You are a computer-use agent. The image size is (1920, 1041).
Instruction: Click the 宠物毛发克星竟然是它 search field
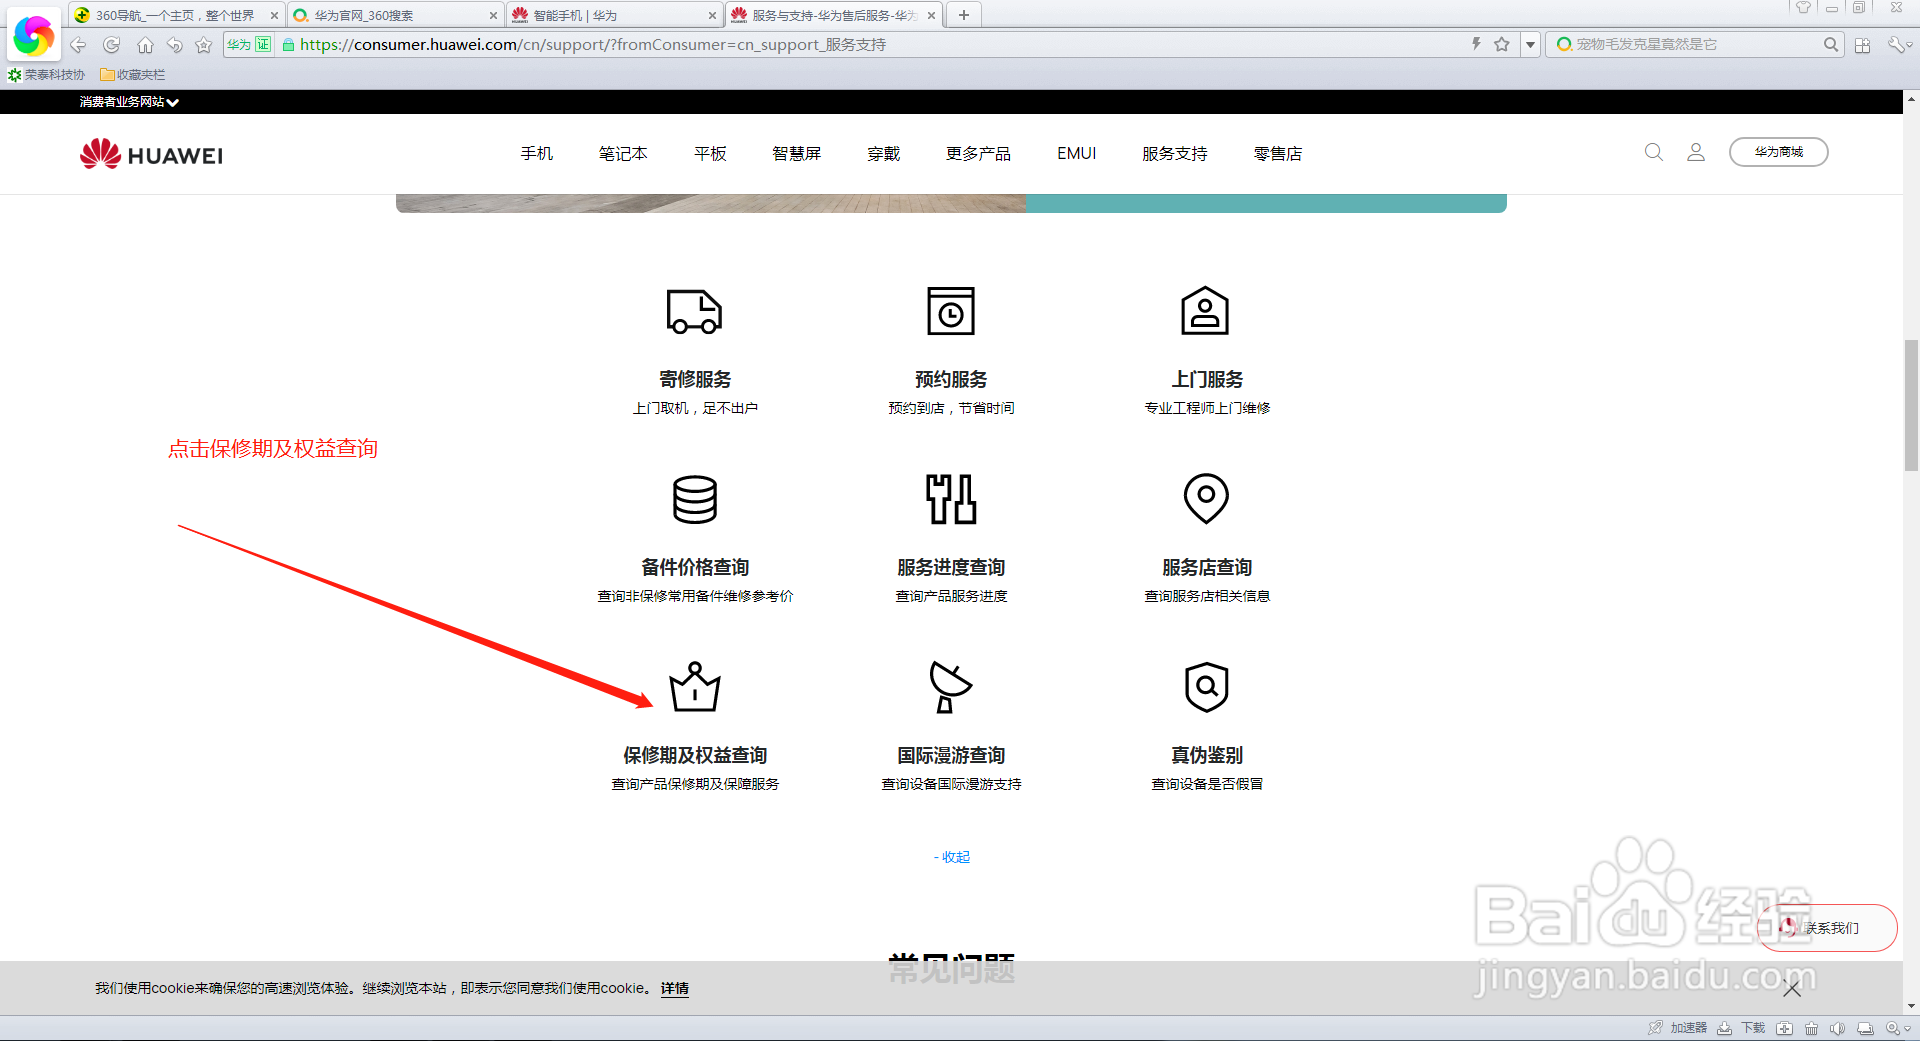(1680, 44)
